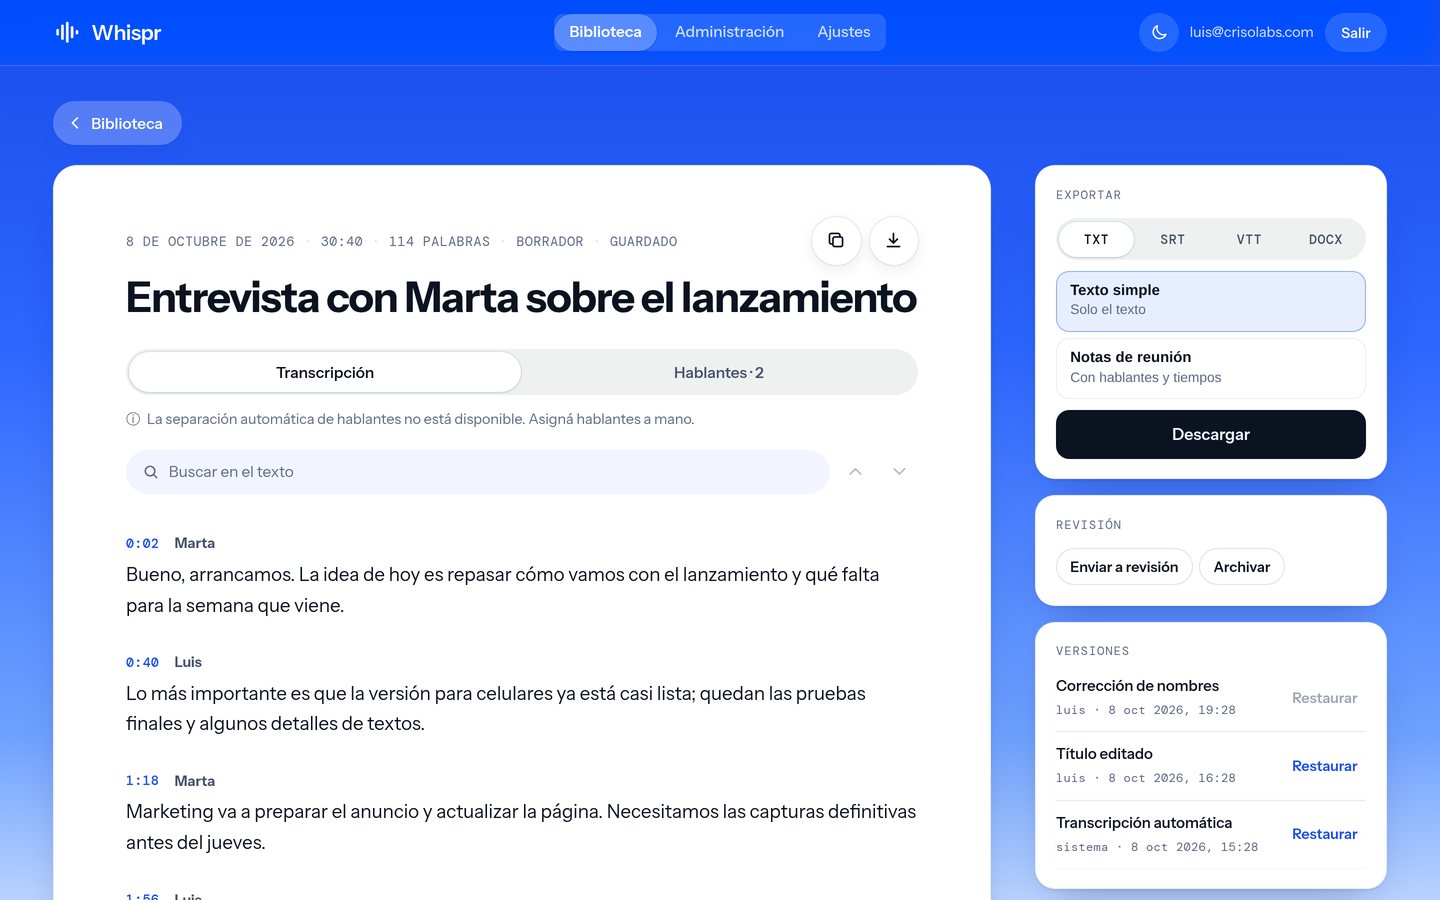The height and width of the screenshot is (900, 1440).
Task: Click the Whispr waveform logo icon
Action: click(67, 32)
